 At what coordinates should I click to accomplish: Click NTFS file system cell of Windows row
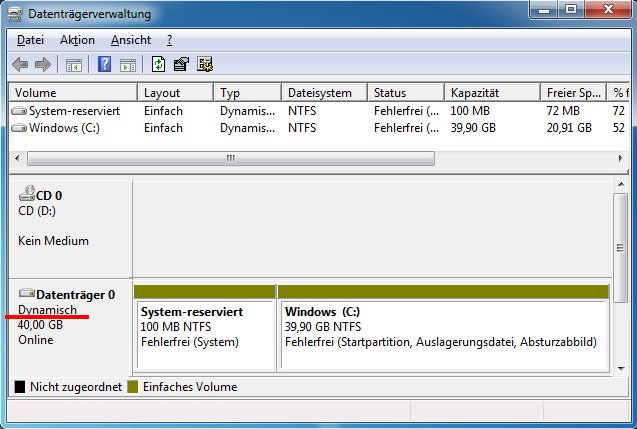click(302, 128)
